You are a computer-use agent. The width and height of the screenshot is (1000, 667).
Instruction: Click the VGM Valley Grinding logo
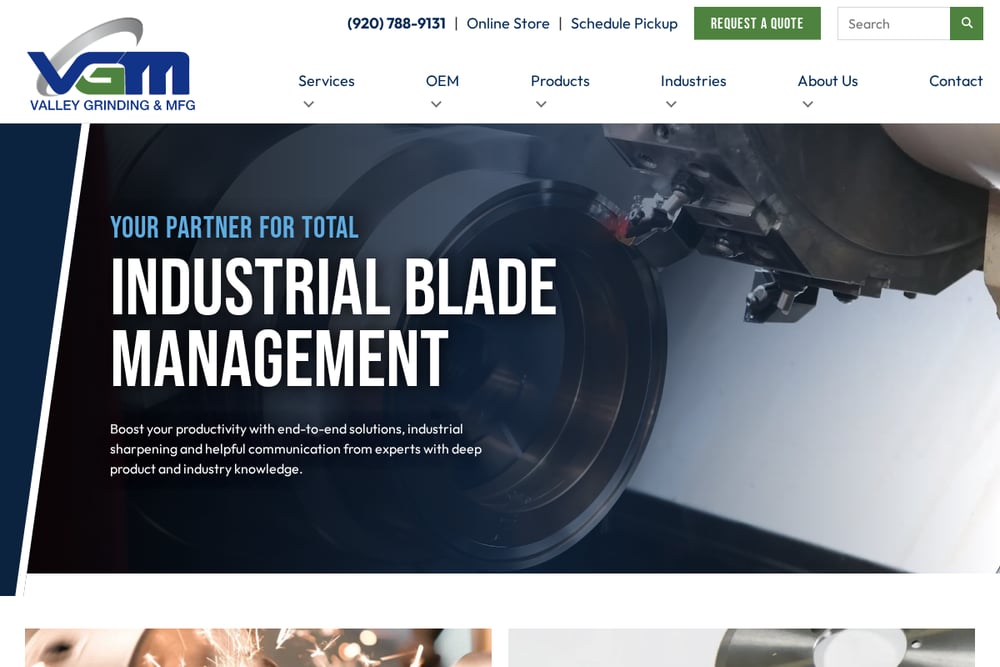[111, 64]
